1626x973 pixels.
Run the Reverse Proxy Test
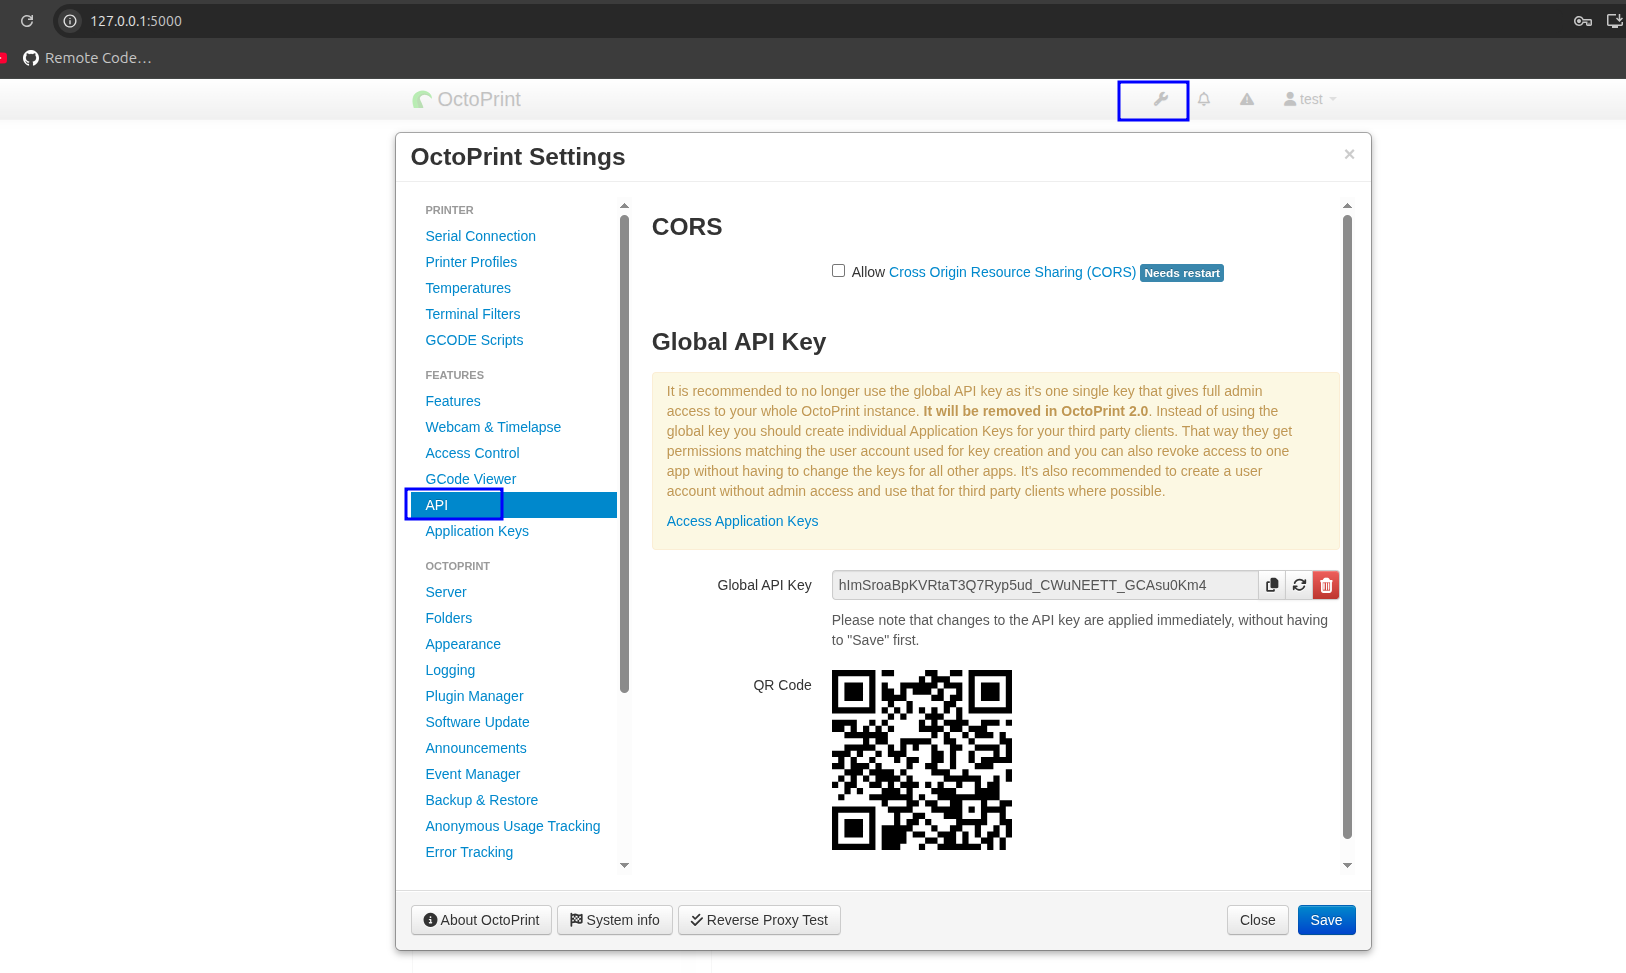tap(759, 920)
